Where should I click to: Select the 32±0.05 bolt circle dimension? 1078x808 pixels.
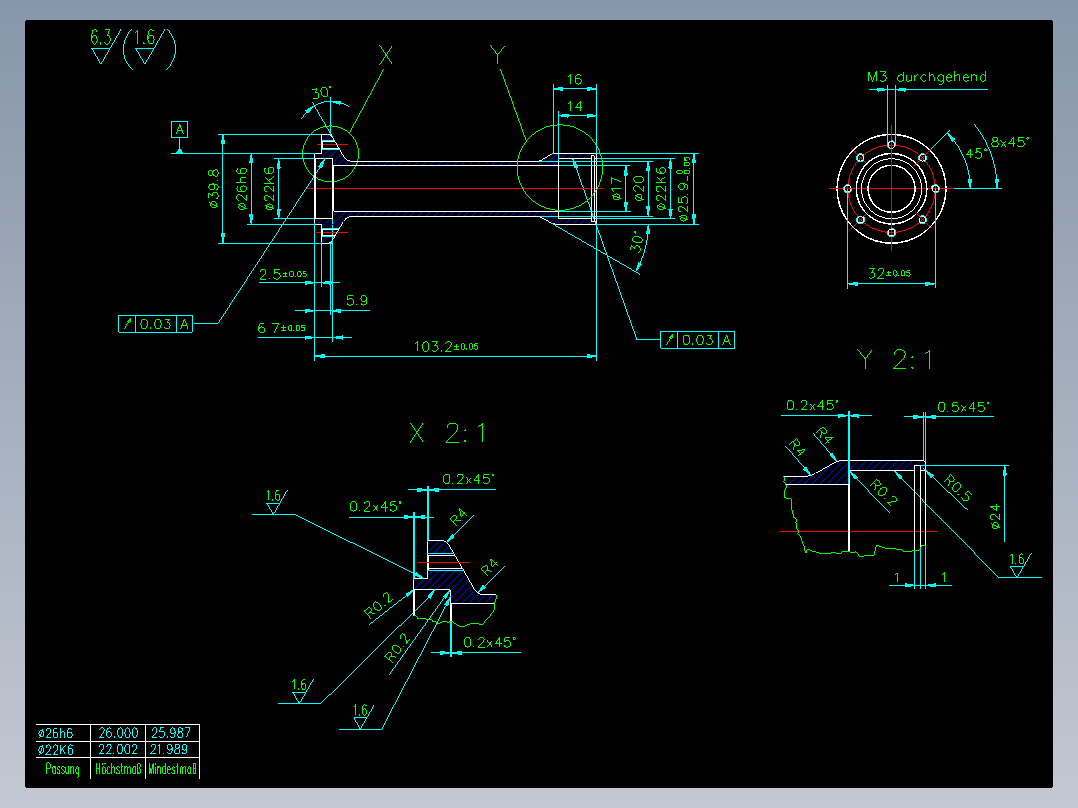889,273
